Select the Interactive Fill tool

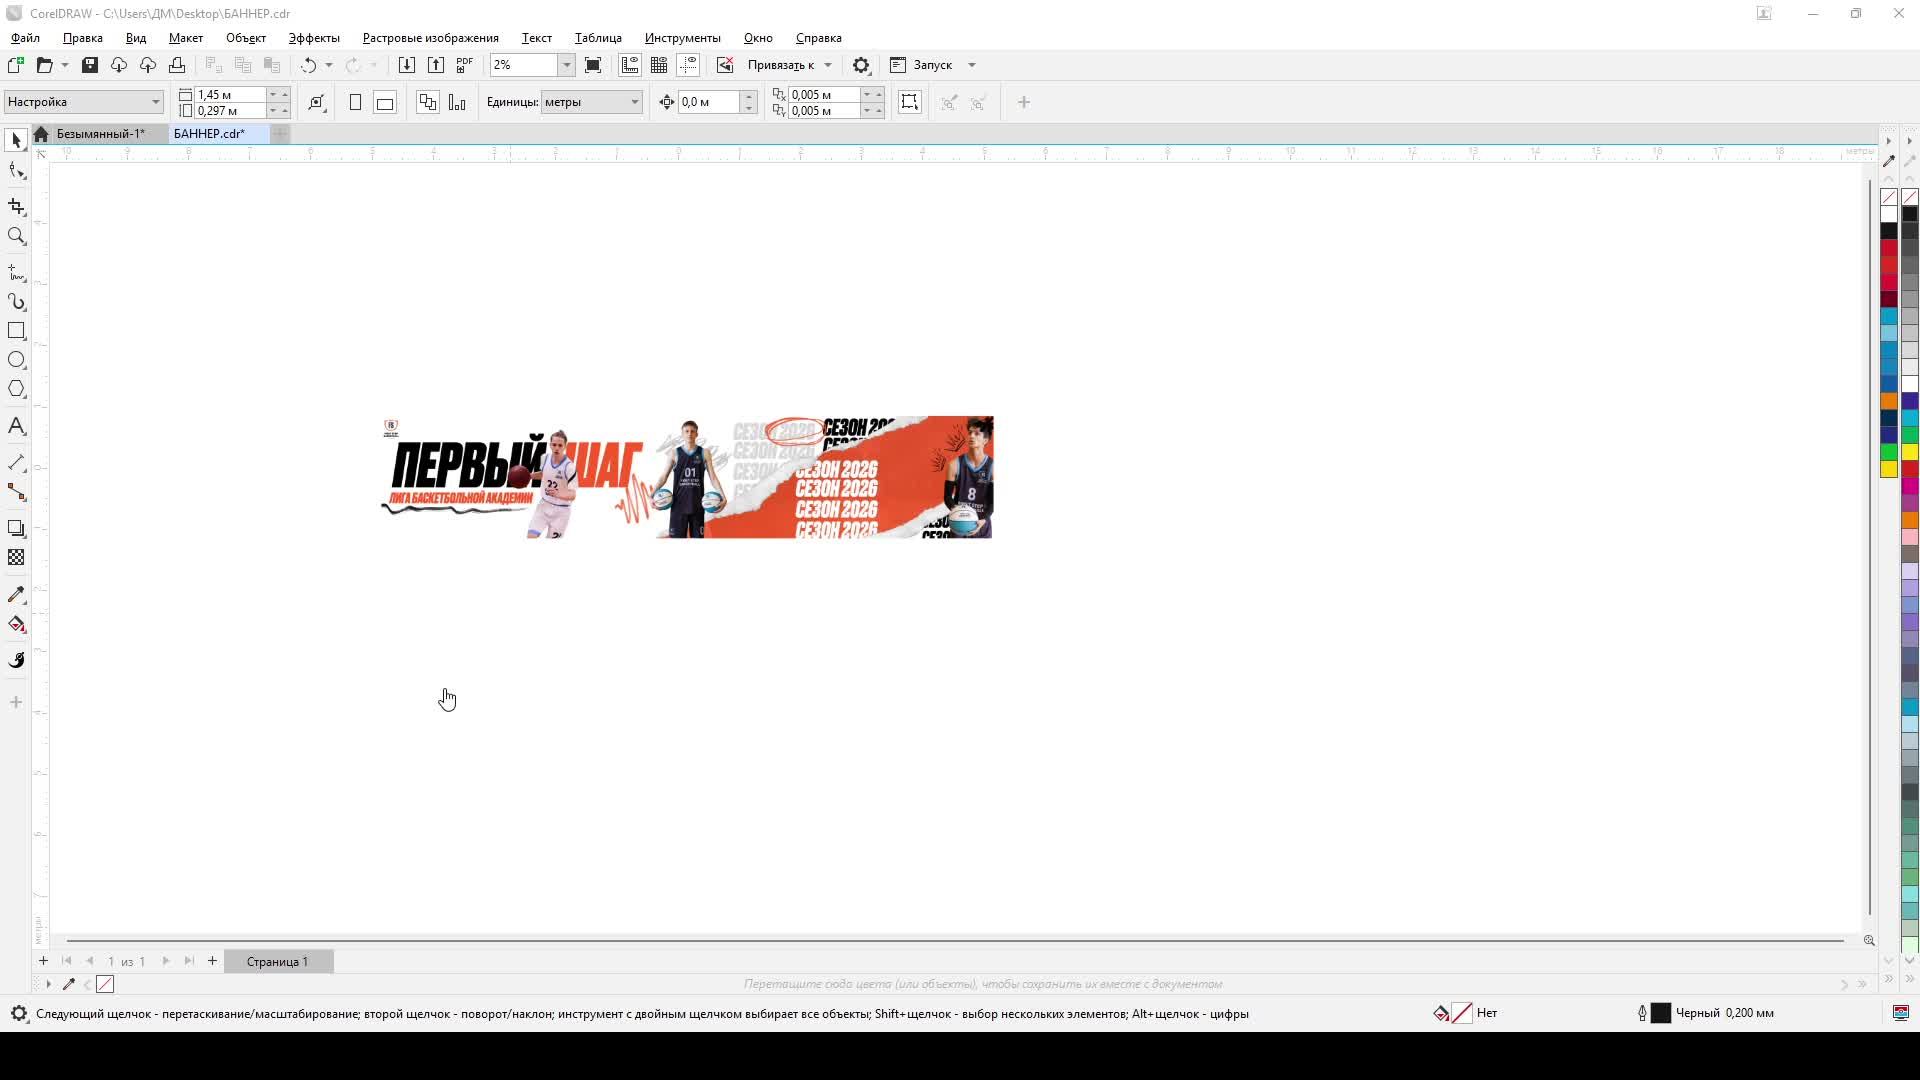[16, 625]
